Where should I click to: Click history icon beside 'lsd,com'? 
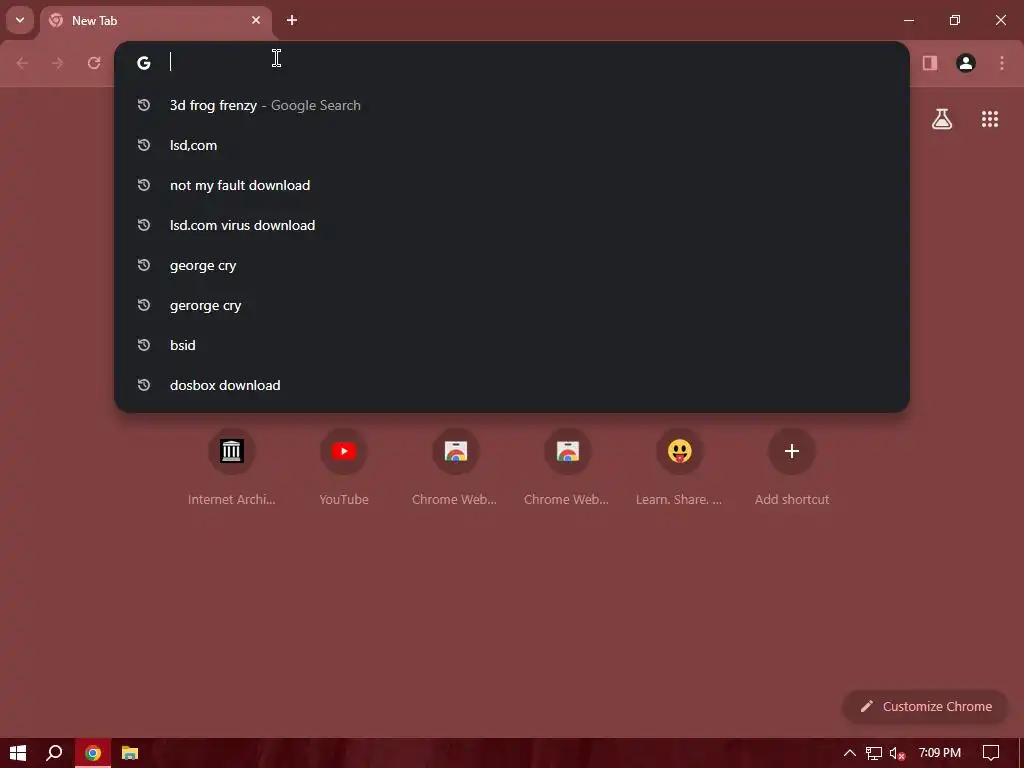pyautogui.click(x=144, y=145)
